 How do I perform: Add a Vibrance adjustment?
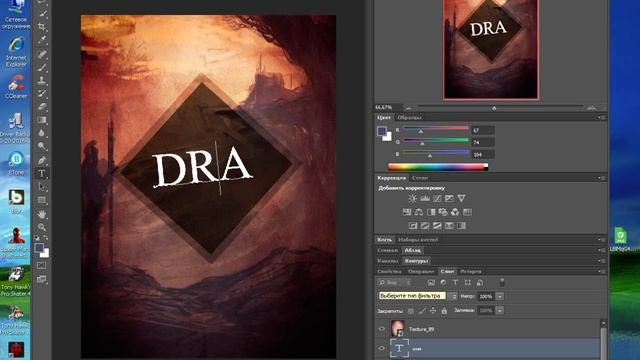(x=461, y=199)
